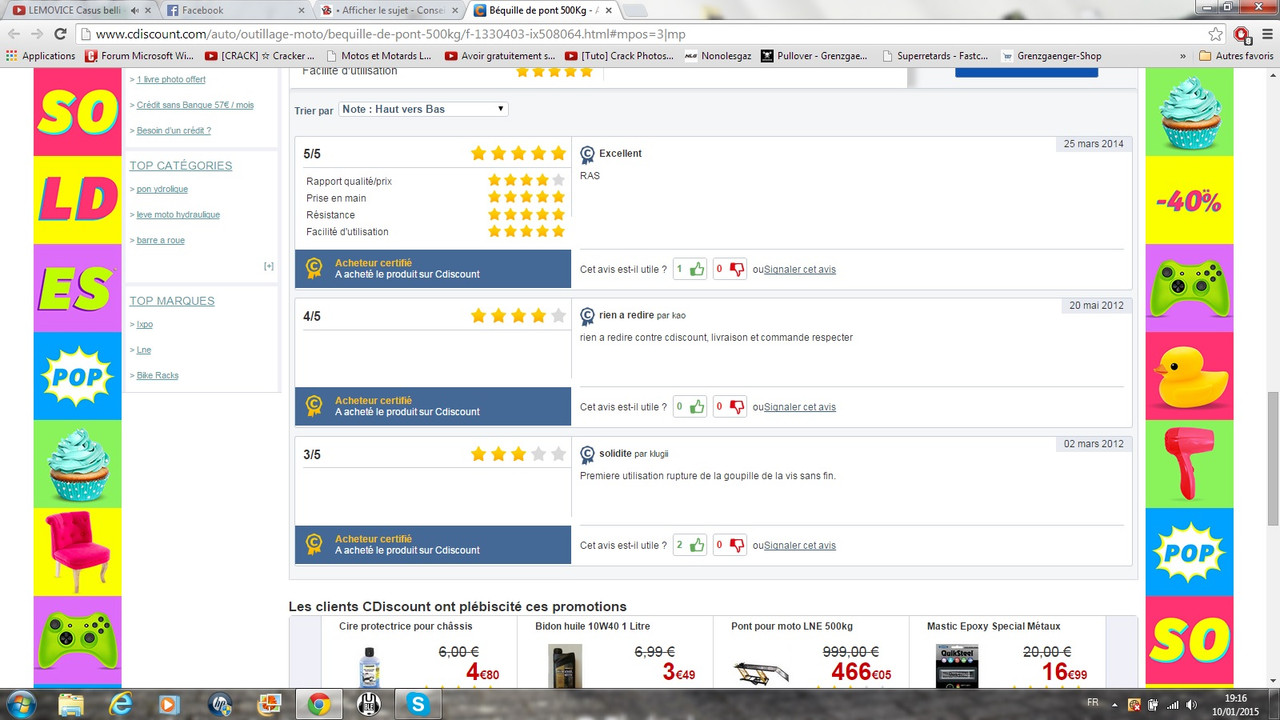1280x720 pixels.
Task: Open the Windows Start button
Action: pos(20,704)
